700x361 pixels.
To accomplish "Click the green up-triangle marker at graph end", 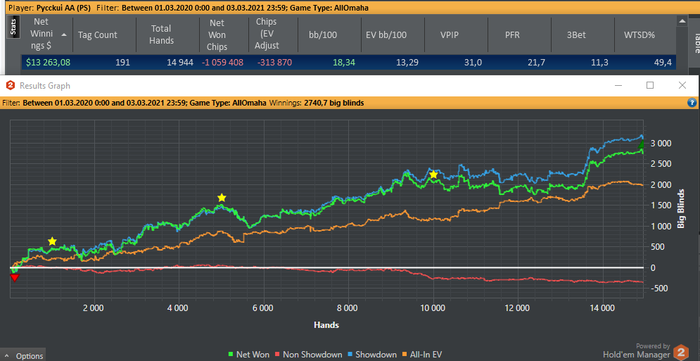I will [642, 145].
